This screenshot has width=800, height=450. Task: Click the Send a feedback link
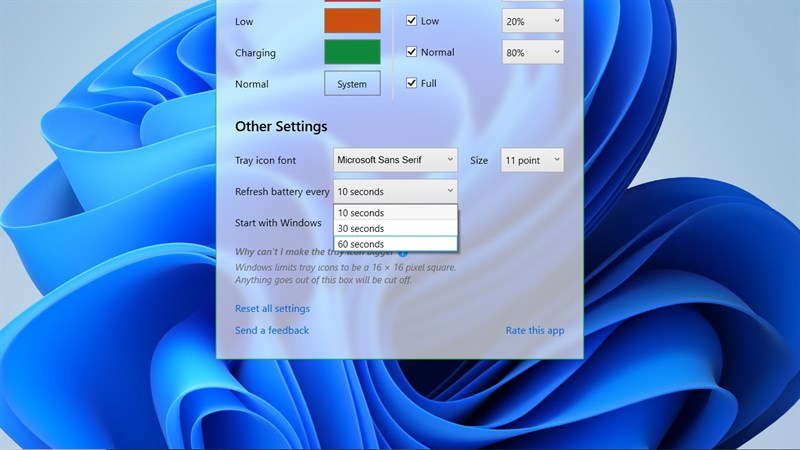pyautogui.click(x=271, y=330)
